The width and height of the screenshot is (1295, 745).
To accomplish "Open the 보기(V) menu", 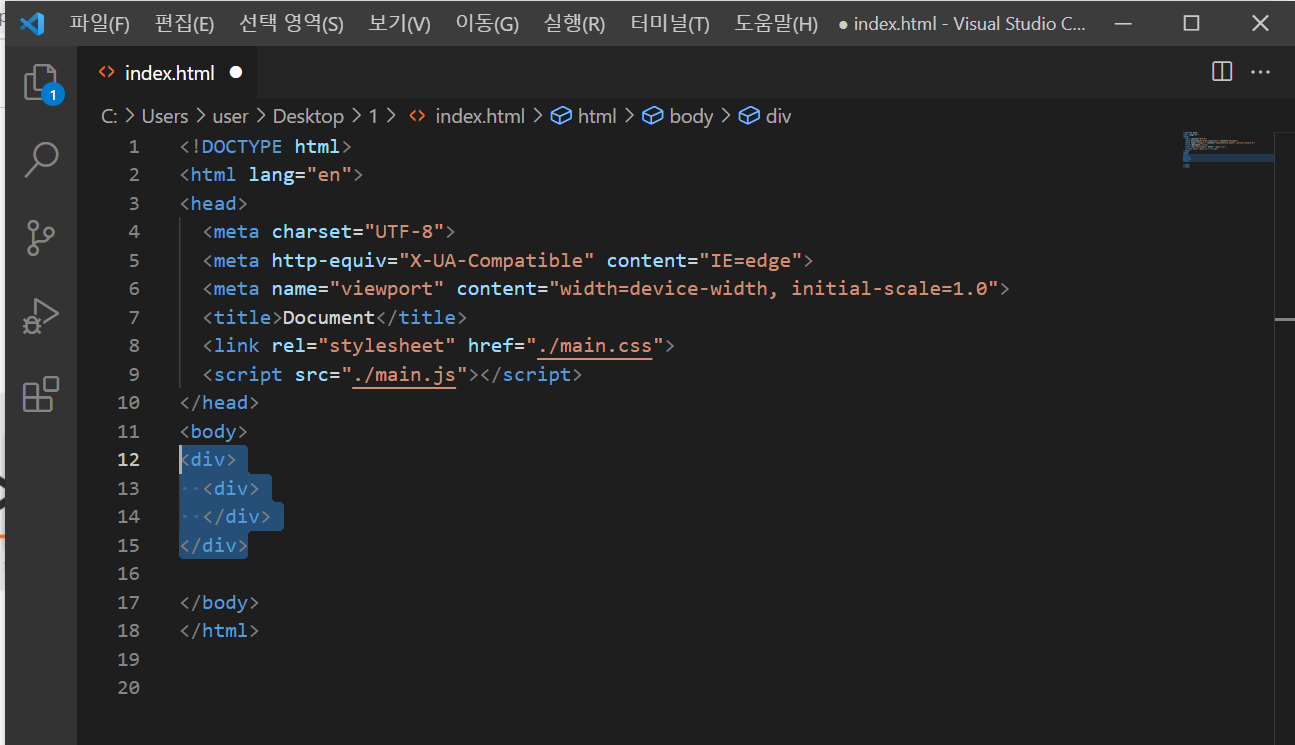I will [x=399, y=24].
